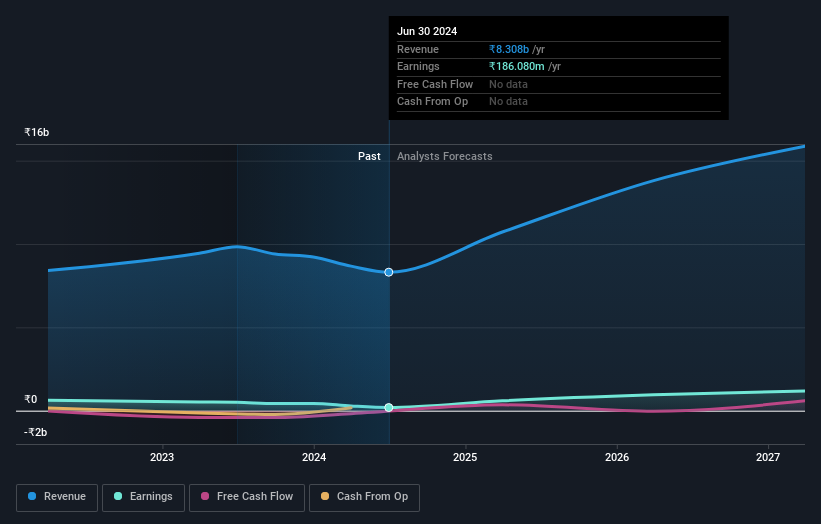Toggle the Free Cash Flow legend button
Viewport: 821px width, 524px height.
pyautogui.click(x=247, y=497)
